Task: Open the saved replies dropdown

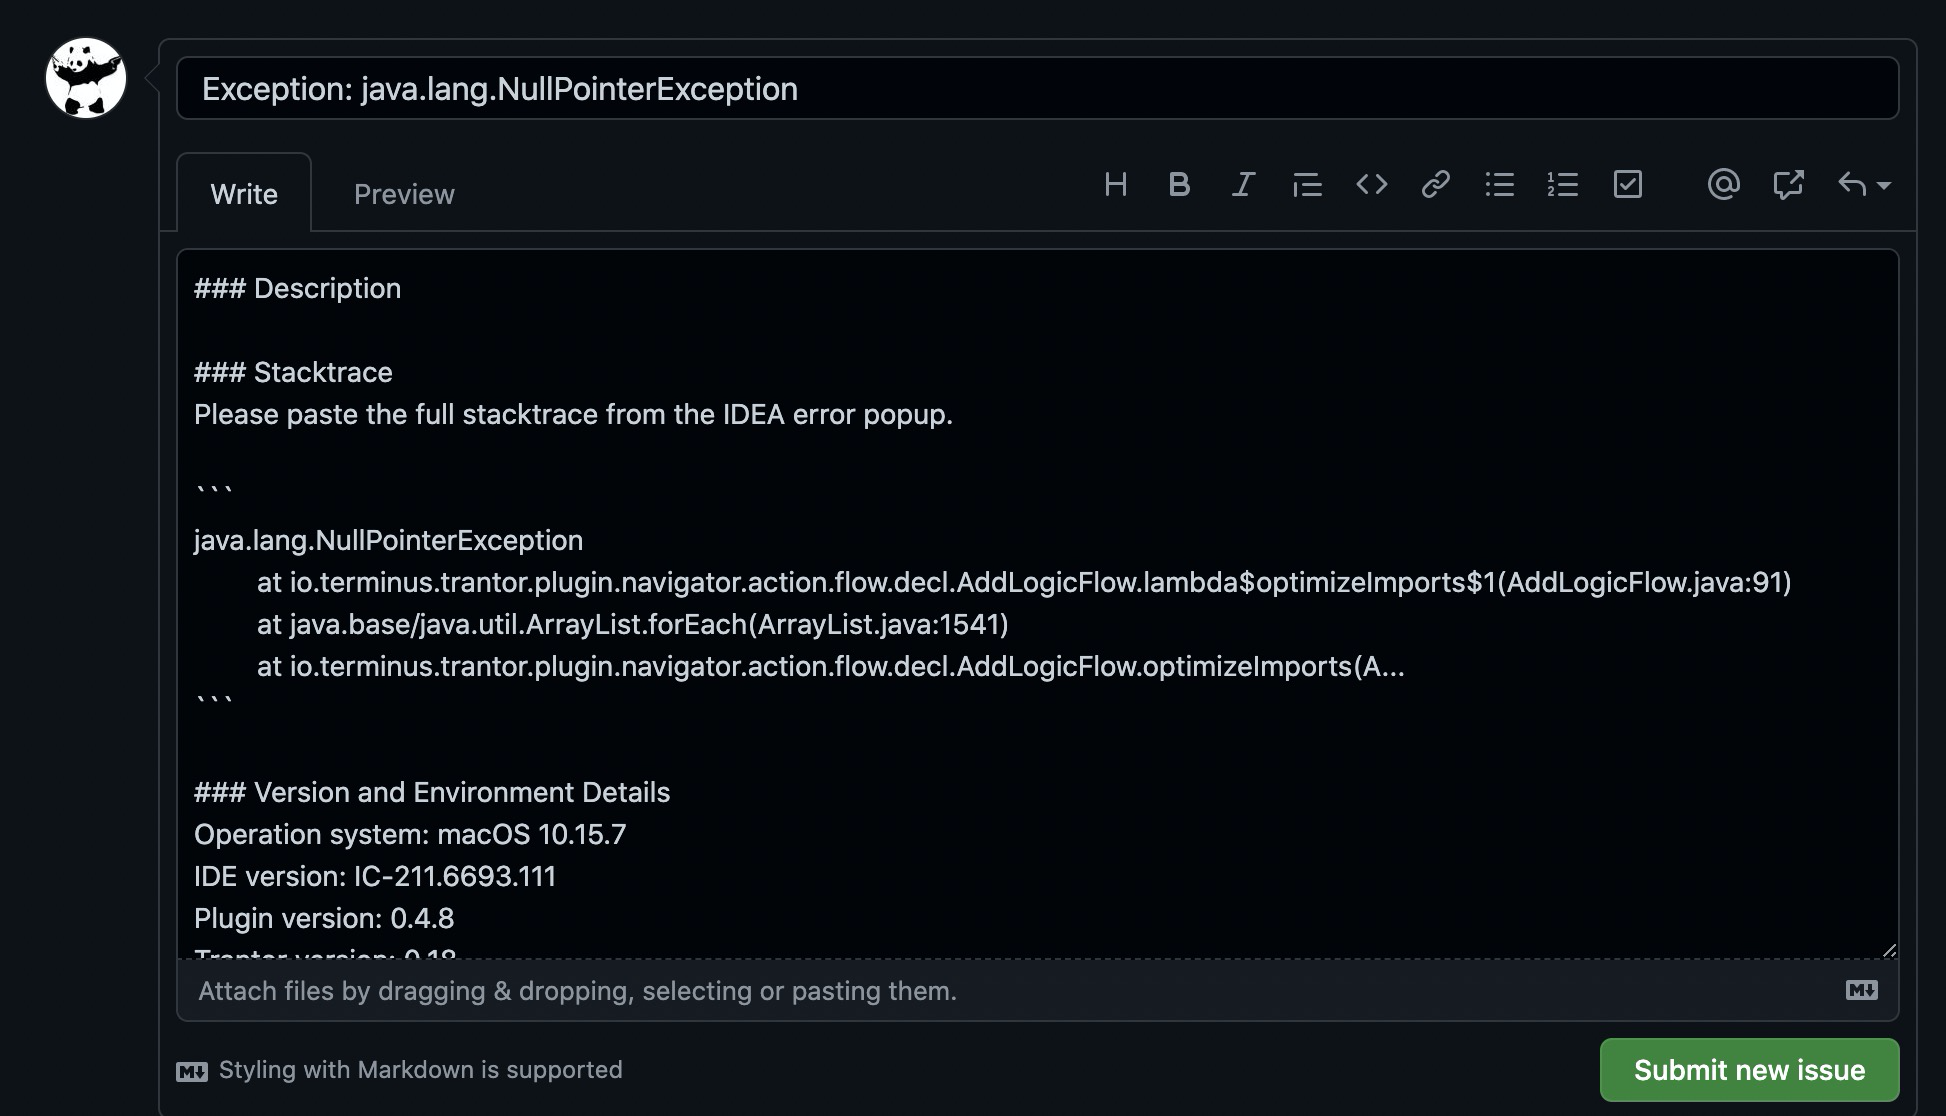Action: click(x=1864, y=184)
